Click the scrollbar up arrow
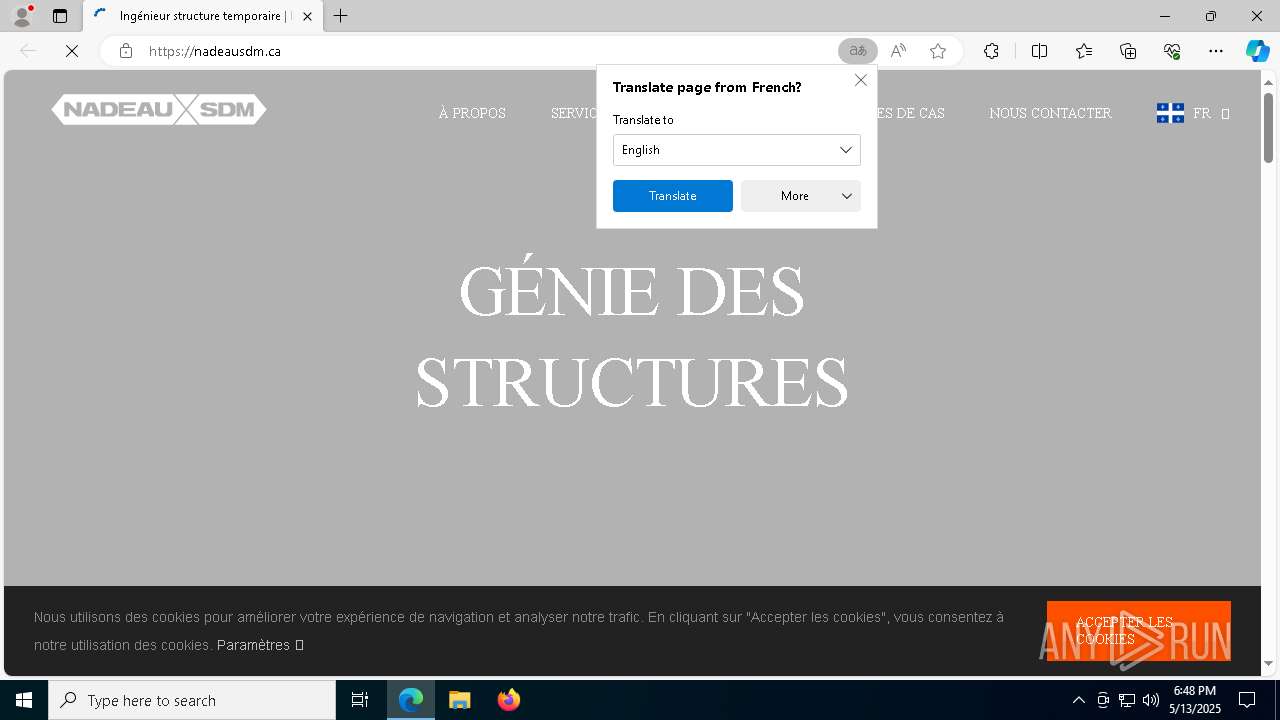This screenshot has height=720, width=1280. tap(1268, 82)
